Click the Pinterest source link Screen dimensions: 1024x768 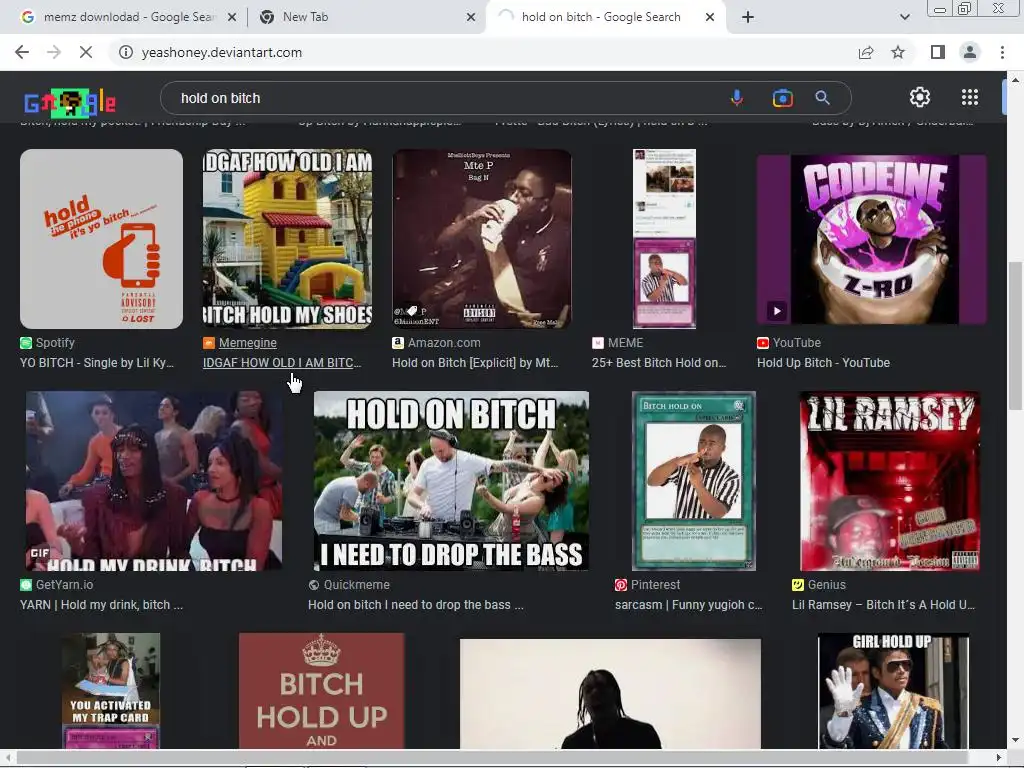point(647,585)
